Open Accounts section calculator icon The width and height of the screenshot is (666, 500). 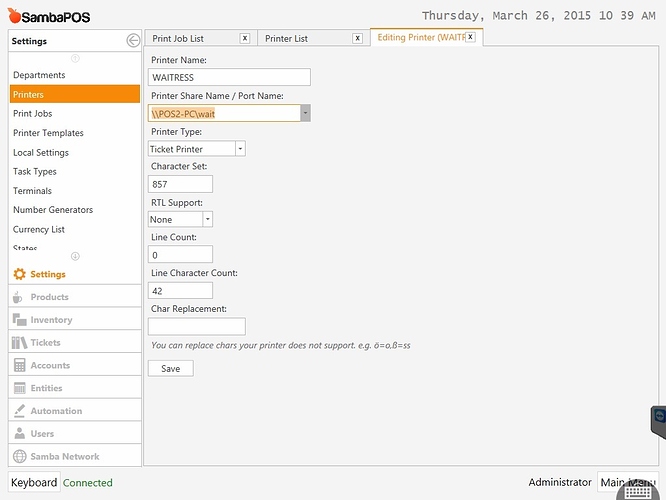(x=20, y=365)
